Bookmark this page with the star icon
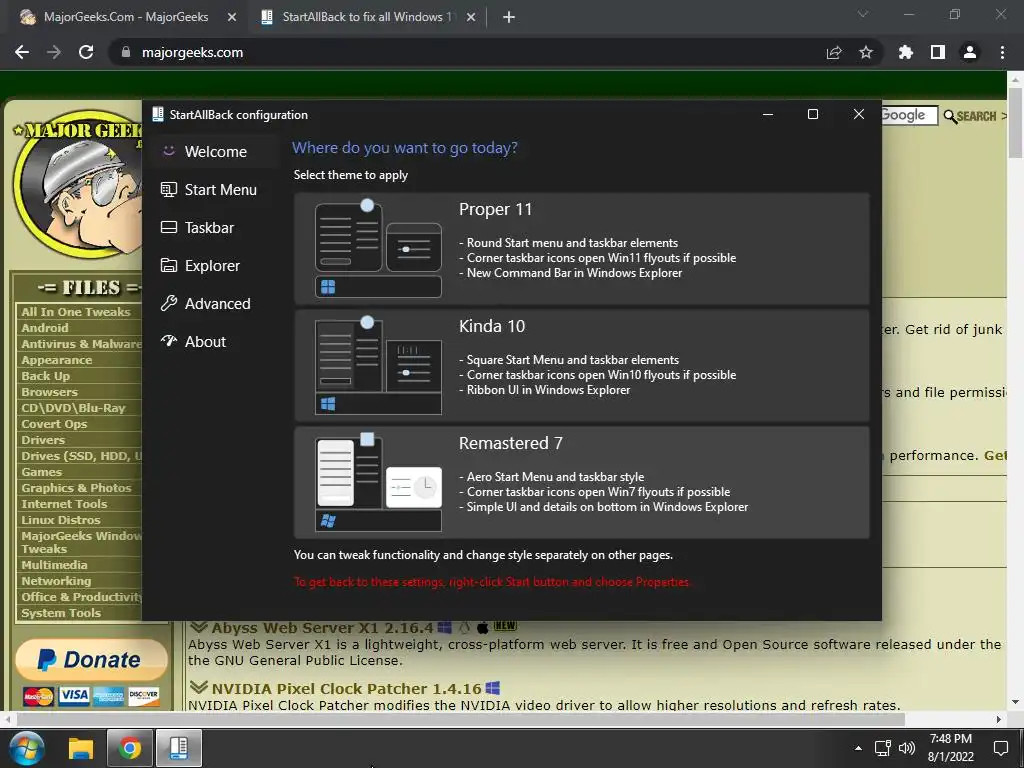1024x768 pixels. click(866, 52)
